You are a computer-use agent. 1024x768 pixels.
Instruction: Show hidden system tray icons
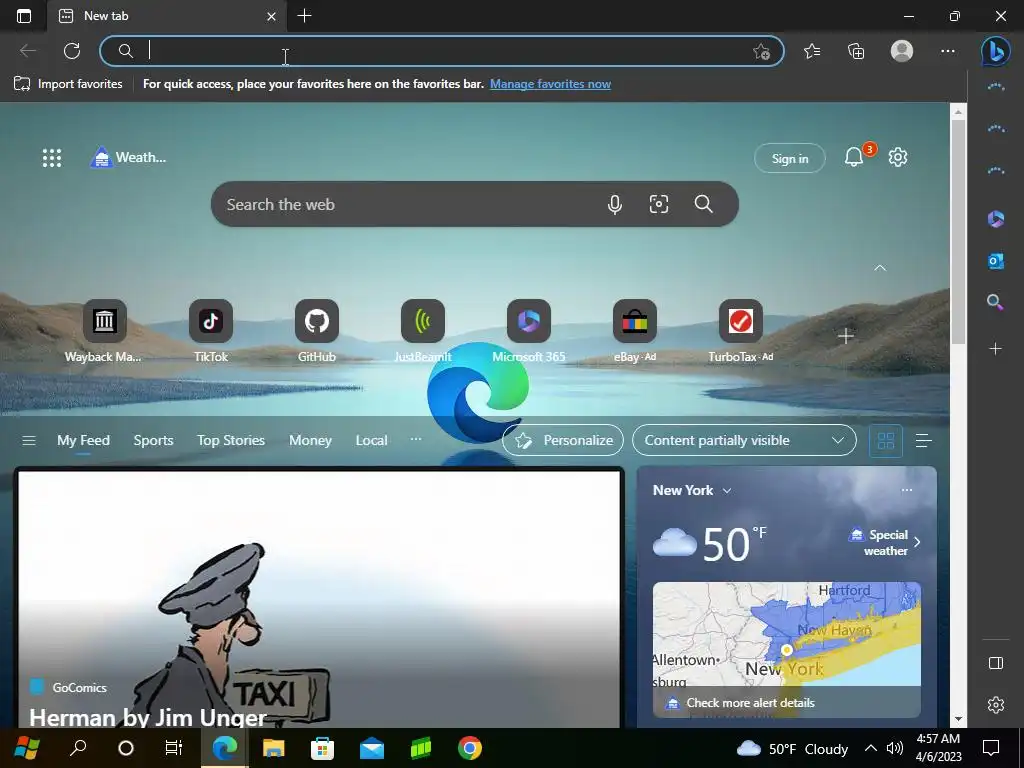(871, 748)
